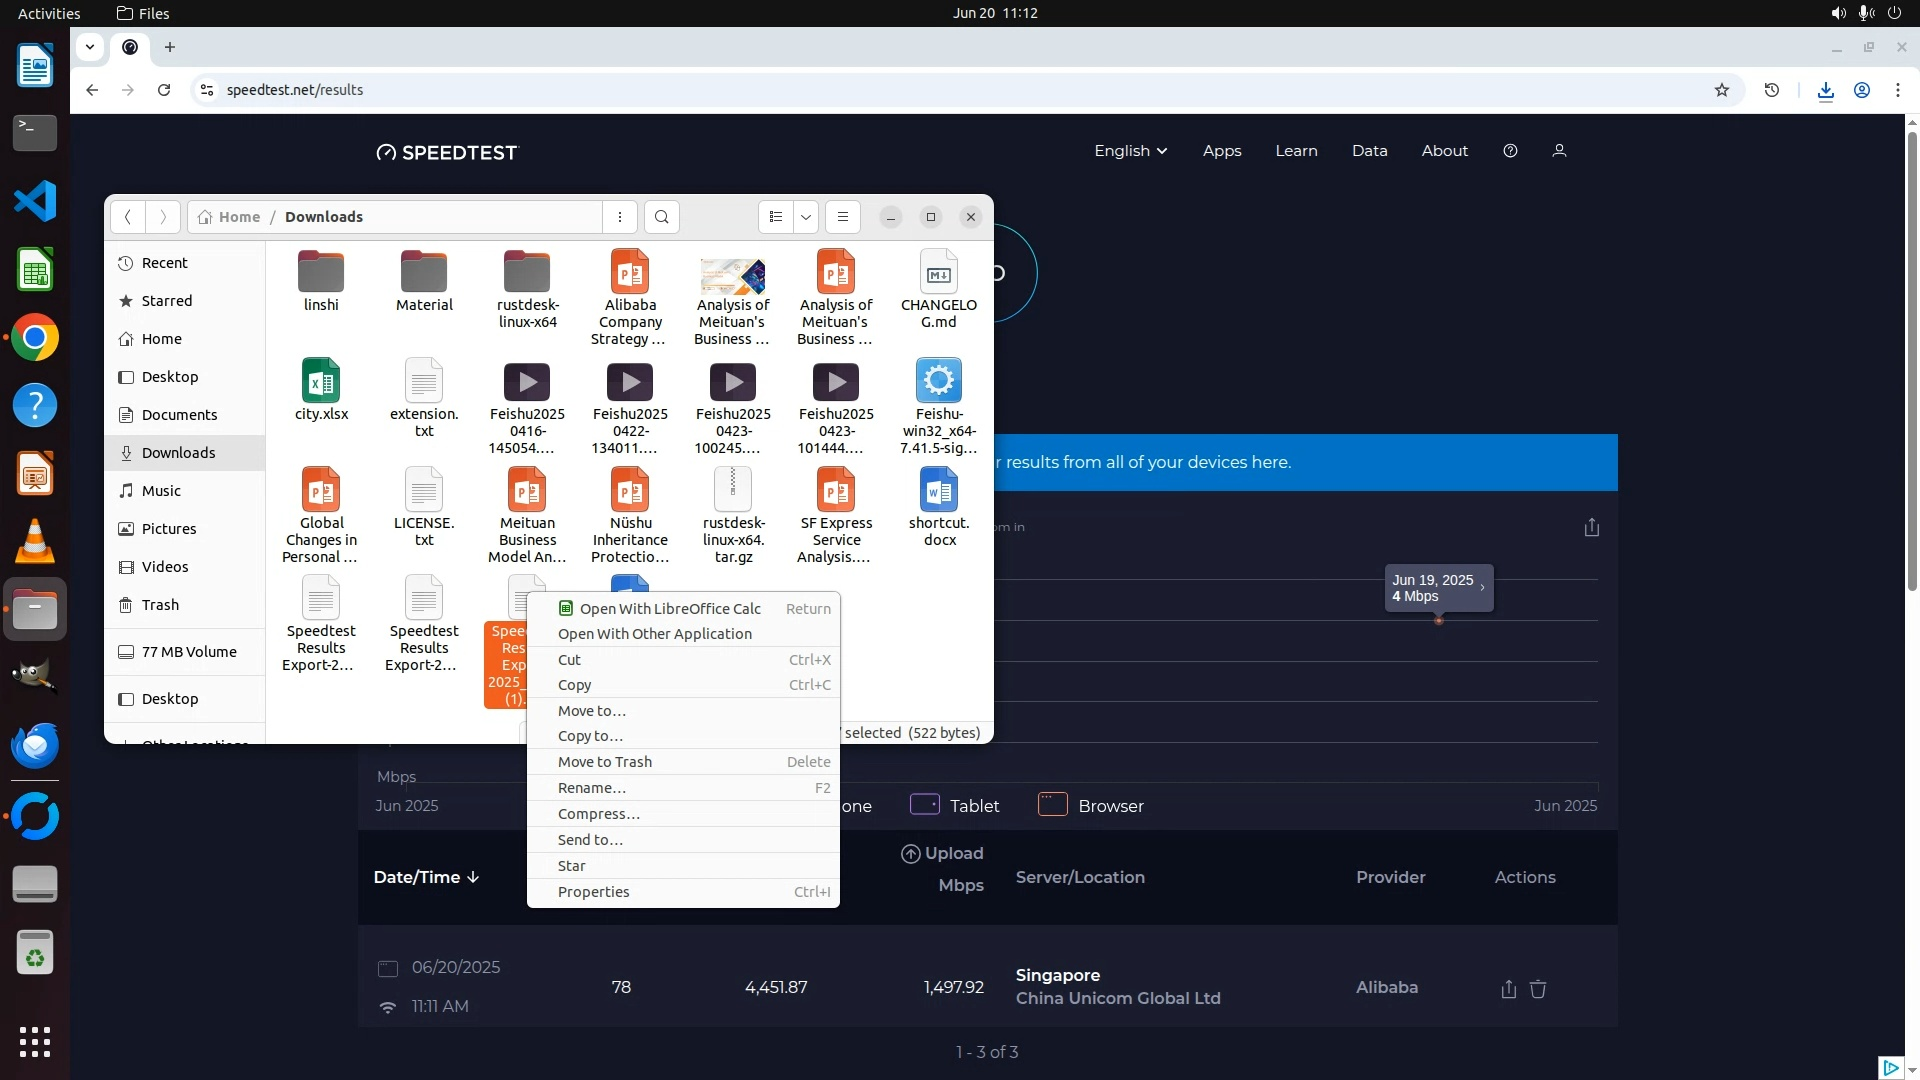Open Chrome downloads icon in toolbar

coord(1825,90)
